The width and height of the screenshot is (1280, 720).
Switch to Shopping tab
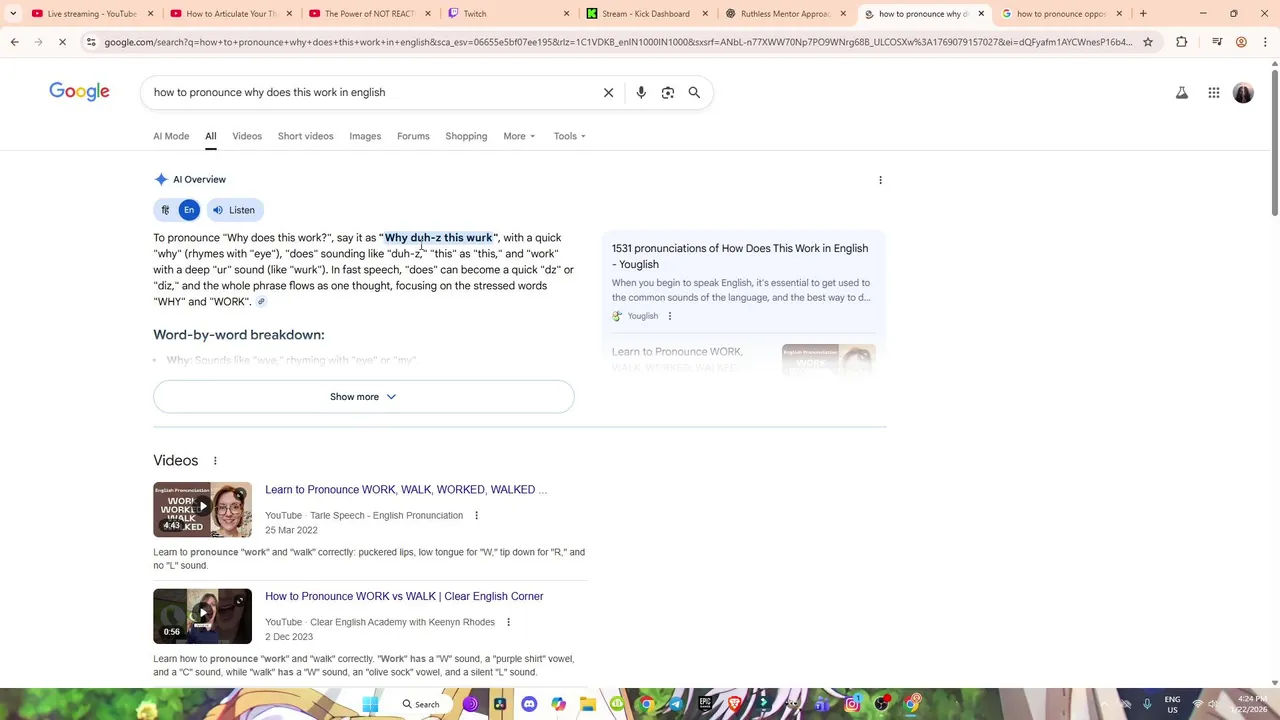coord(466,136)
